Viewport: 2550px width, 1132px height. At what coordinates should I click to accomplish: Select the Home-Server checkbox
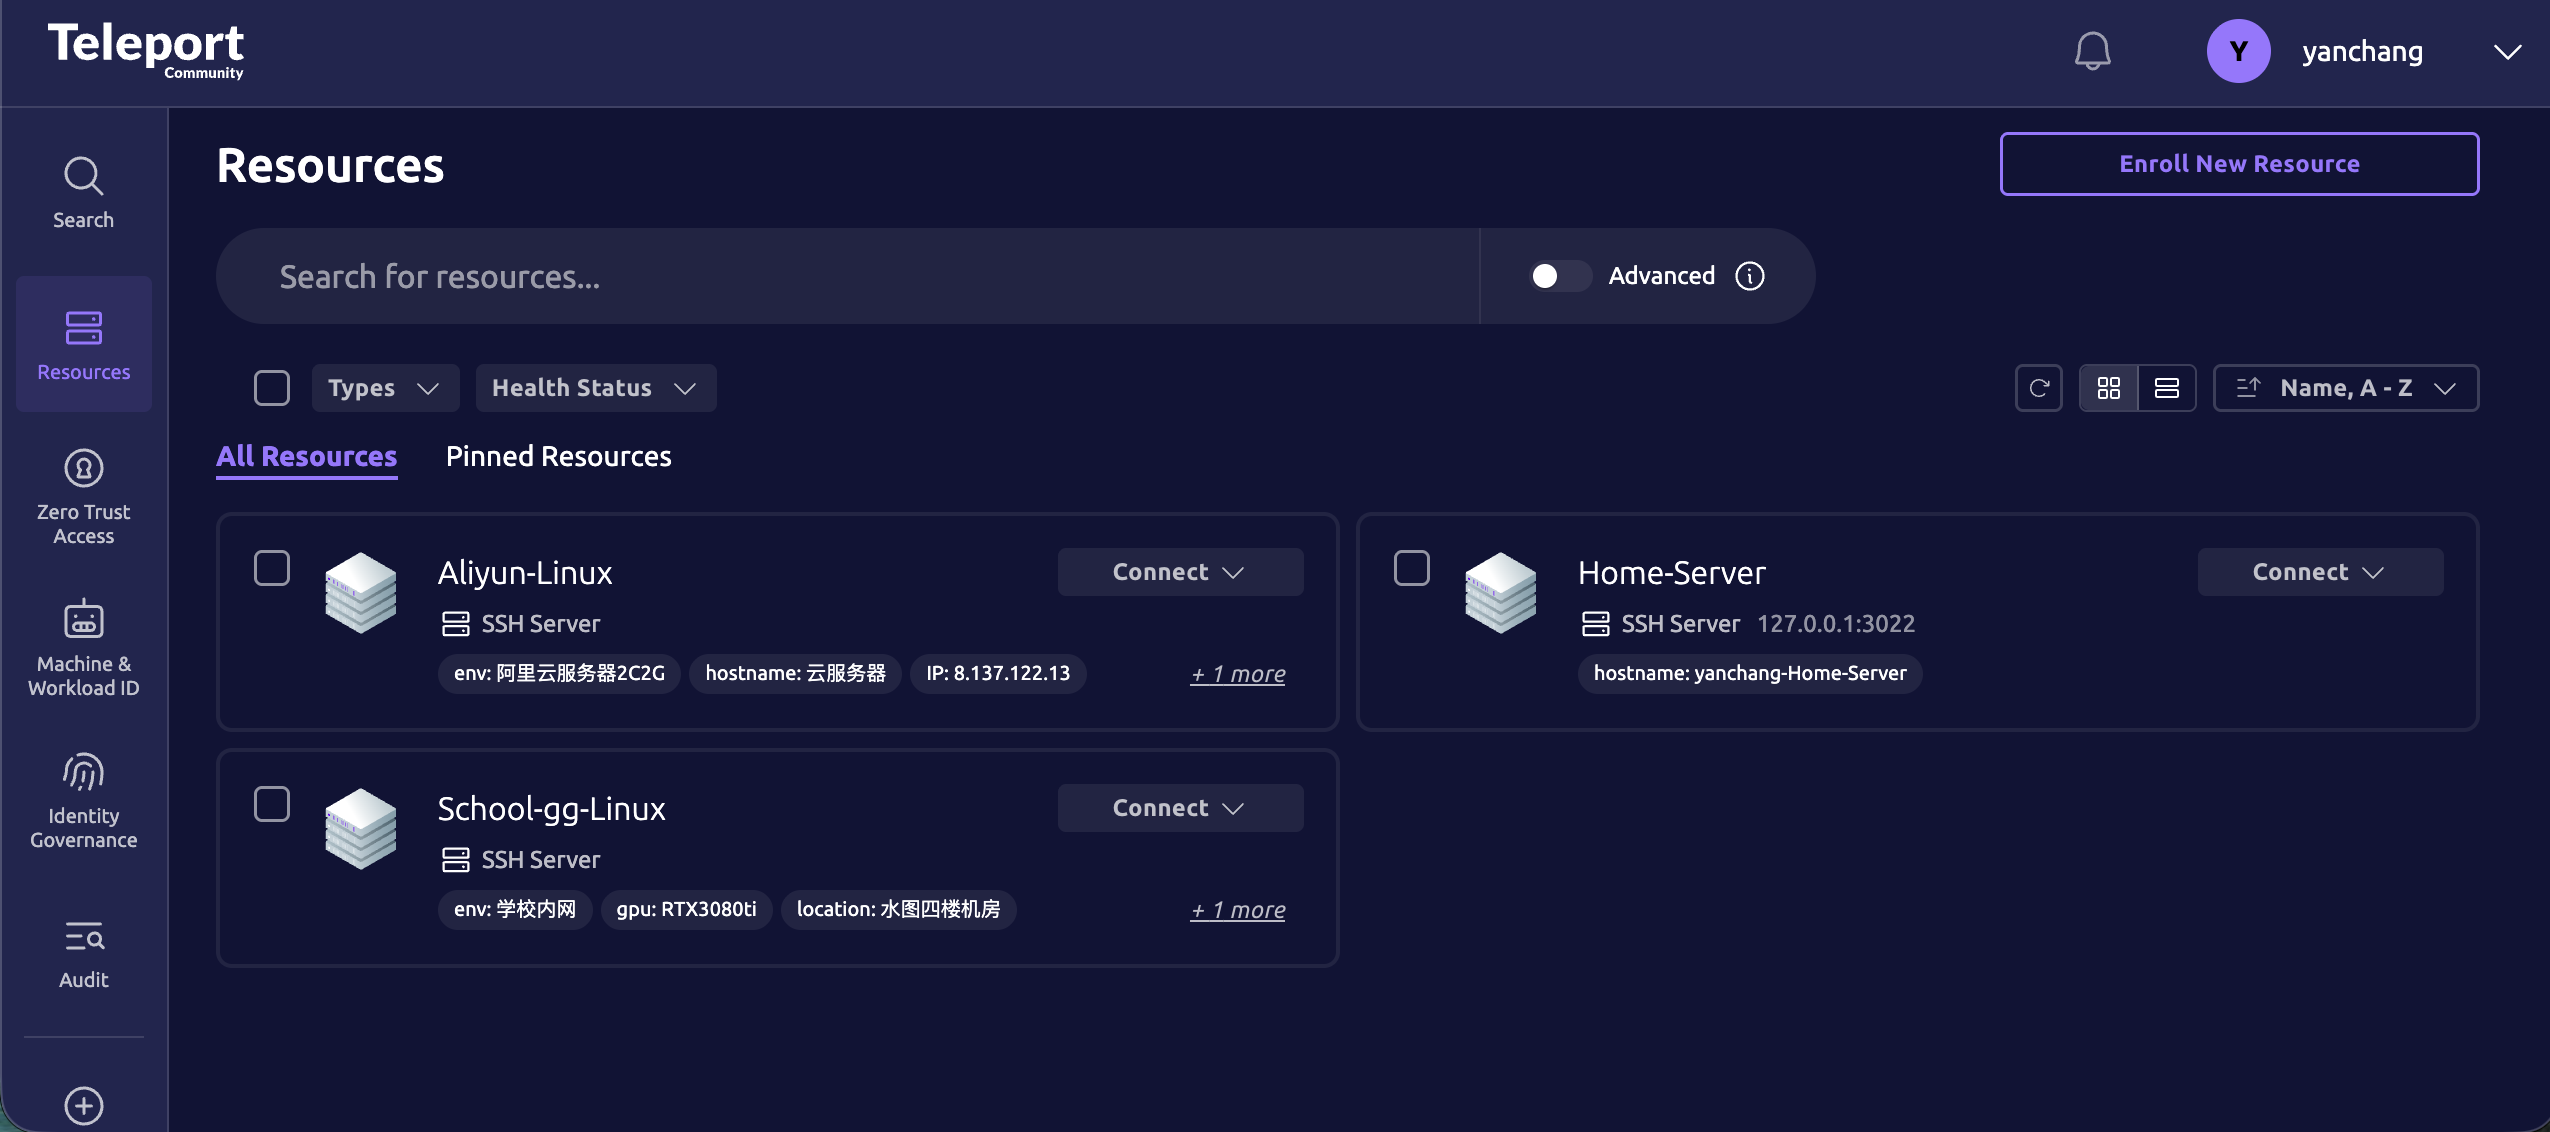click(1411, 568)
